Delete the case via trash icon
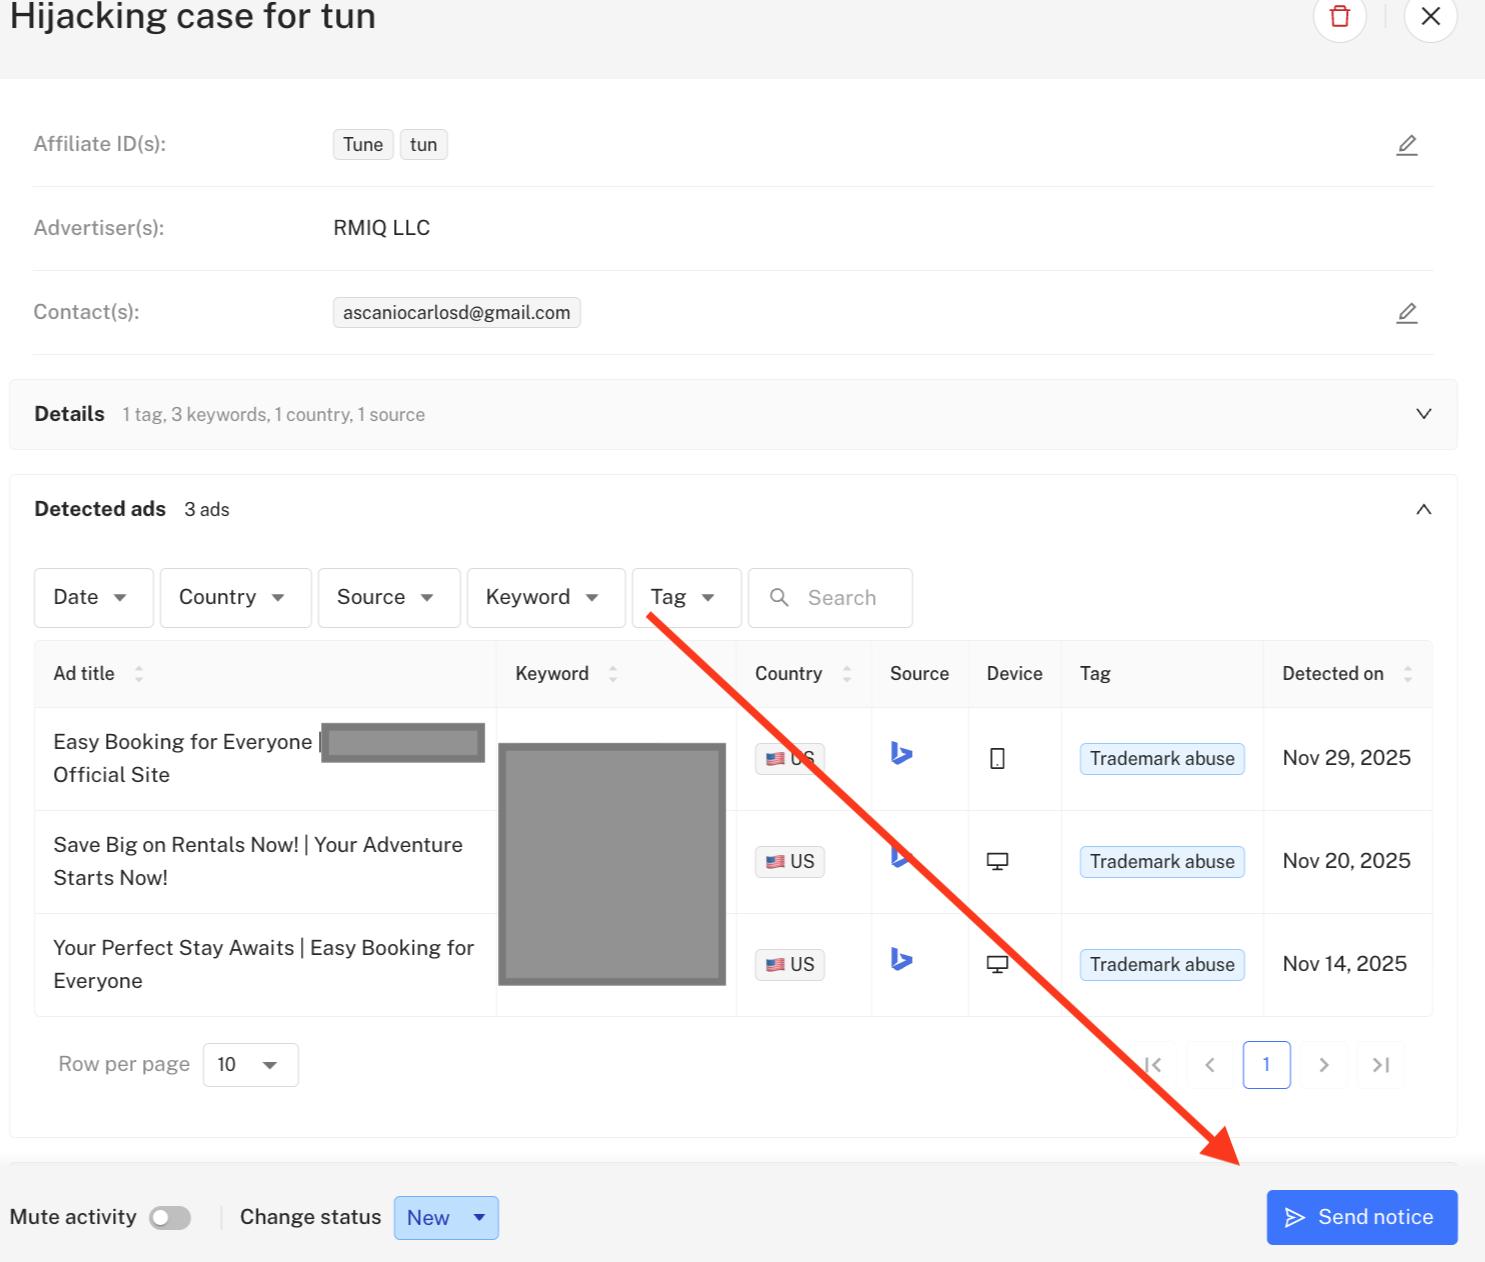The width and height of the screenshot is (1485, 1262). [1339, 16]
